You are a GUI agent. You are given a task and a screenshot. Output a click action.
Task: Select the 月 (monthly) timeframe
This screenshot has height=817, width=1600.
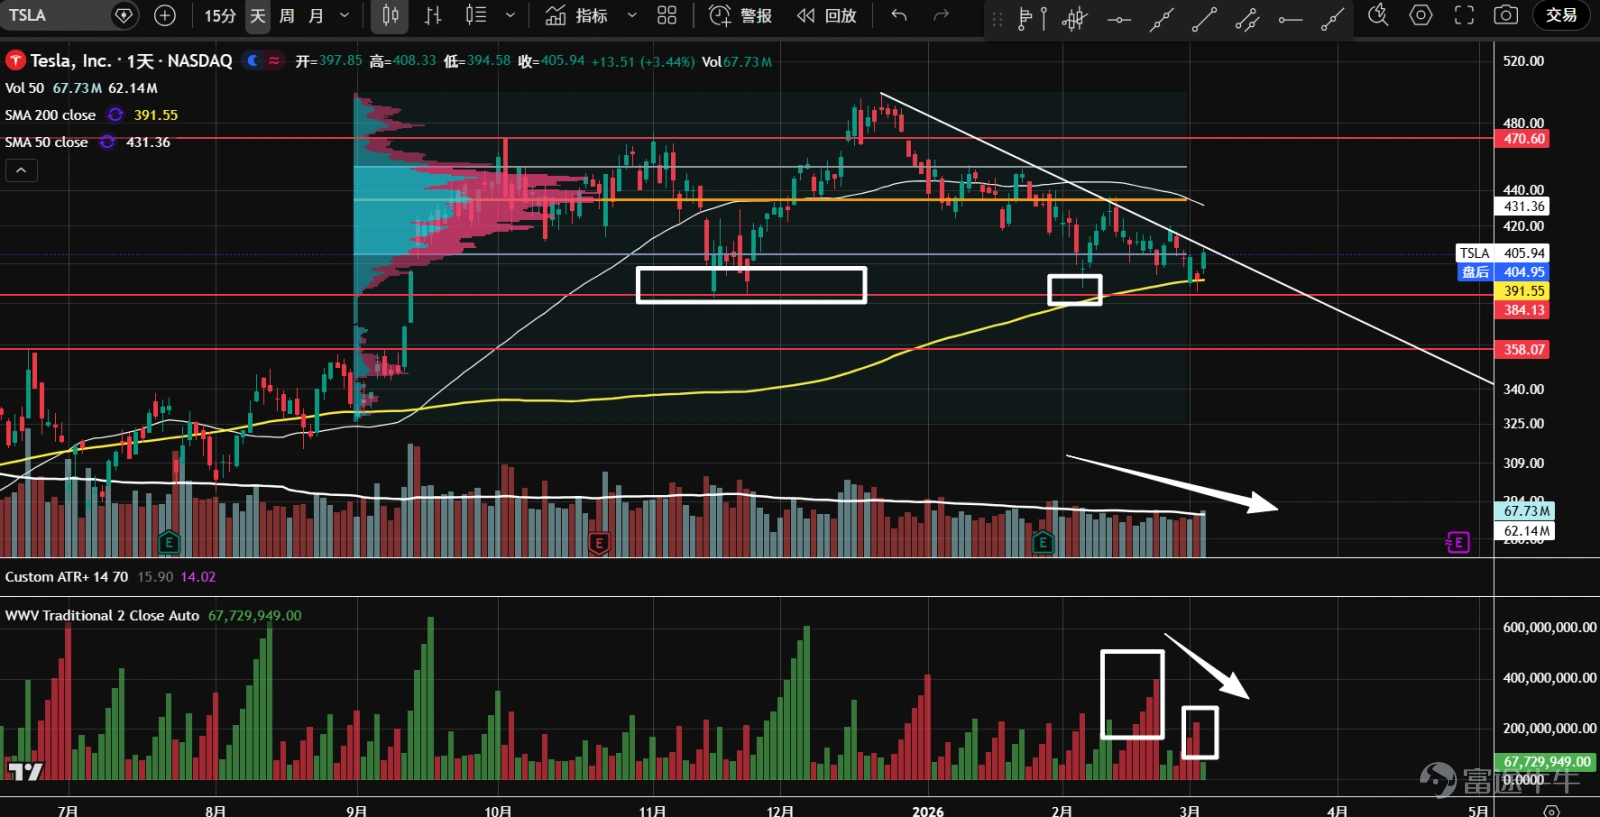316,16
